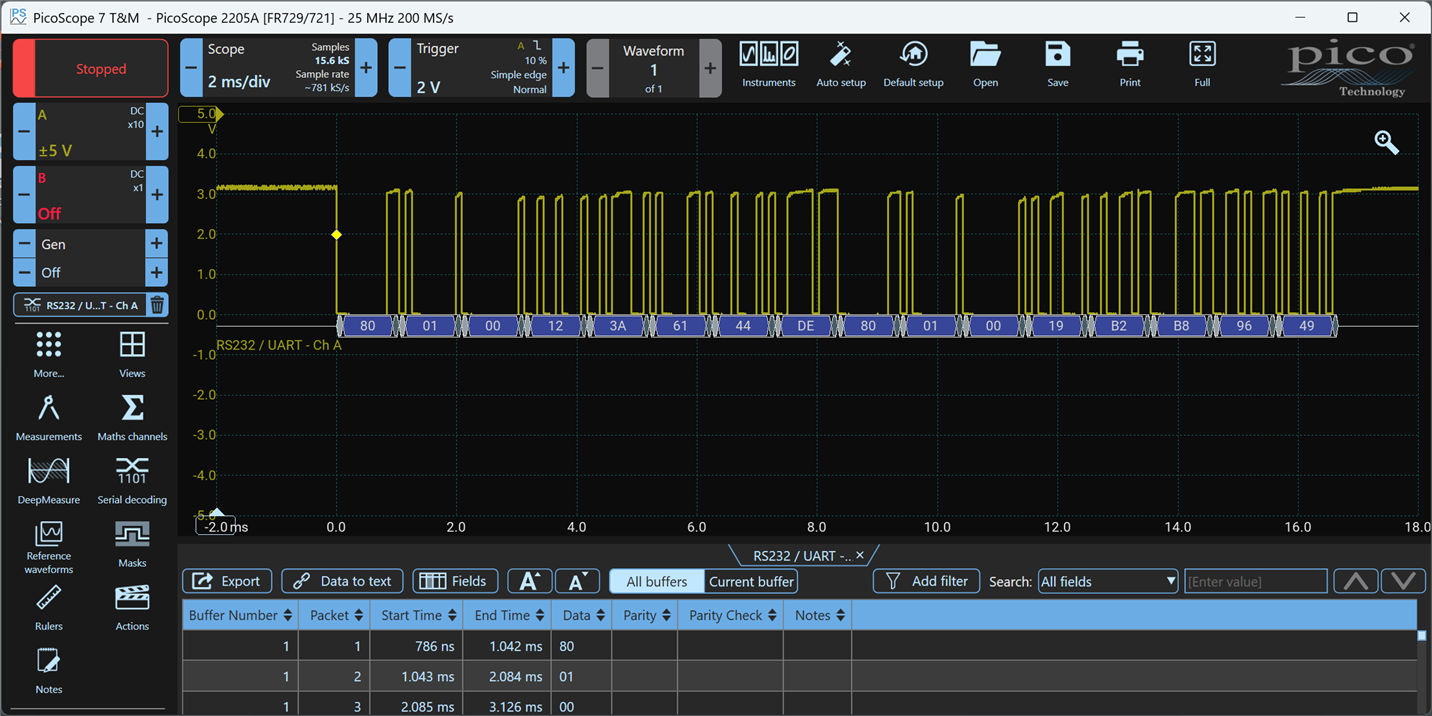The image size is (1432, 716).
Task: Open Channel A ±5 V settings
Action: point(90,132)
